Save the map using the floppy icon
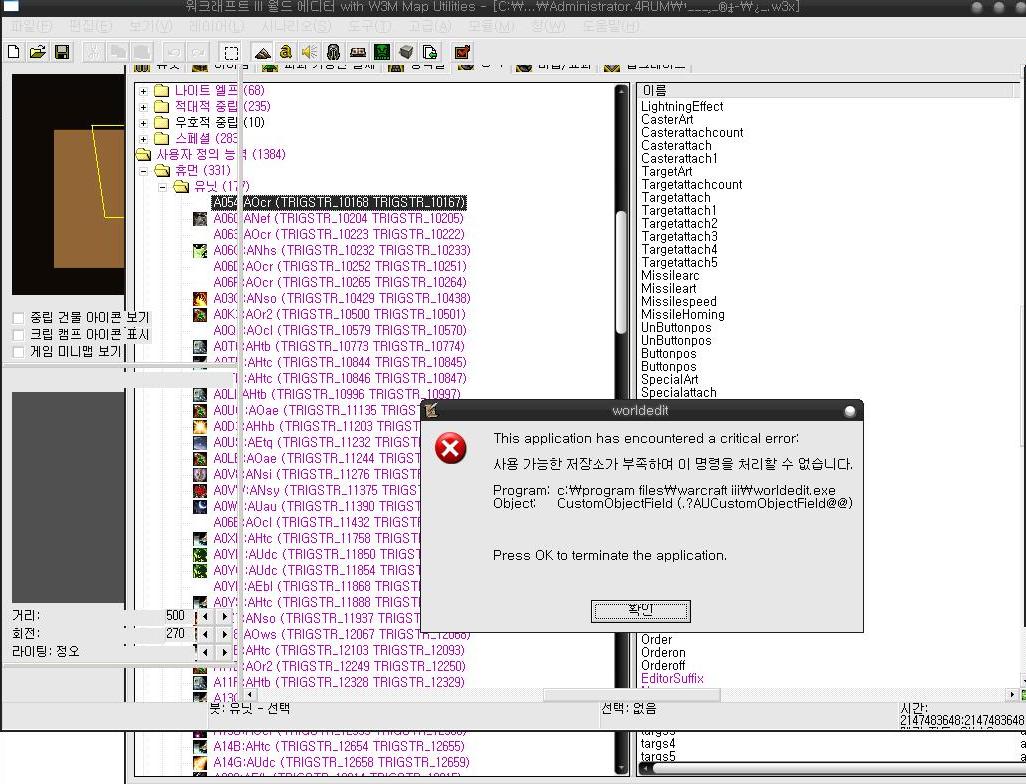1026x784 pixels. pyautogui.click(x=62, y=52)
